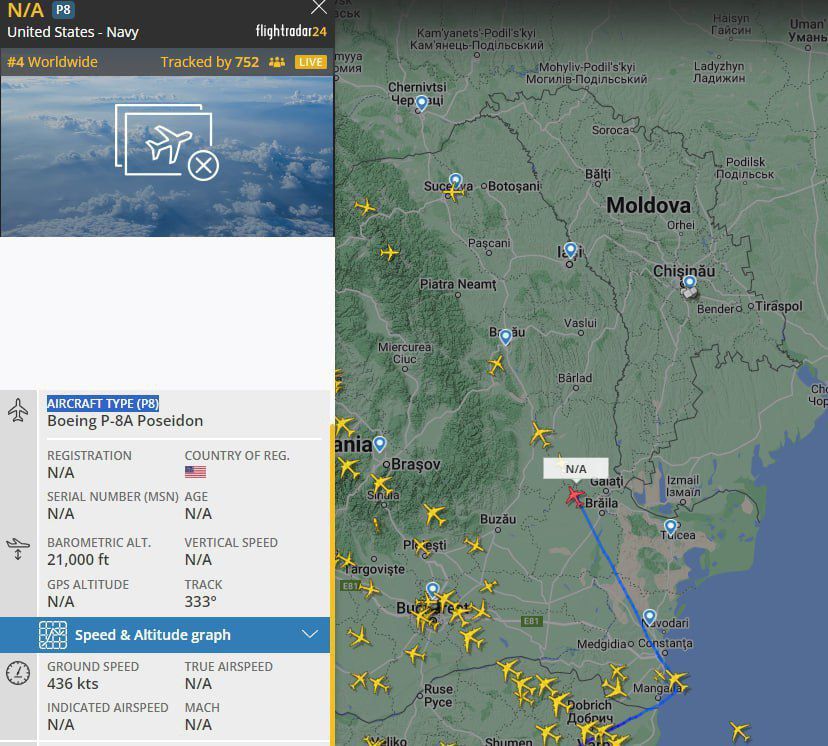Viewport: 828px width, 746px height.
Task: Click the N/A callsign label on map
Action: [576, 469]
